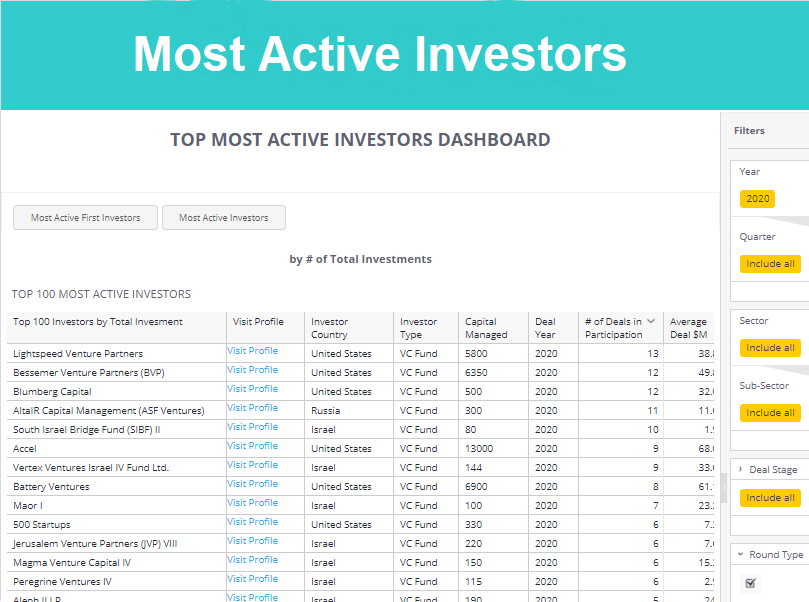Open Visit Profile link for Accel
809x602 pixels.
tap(252, 446)
